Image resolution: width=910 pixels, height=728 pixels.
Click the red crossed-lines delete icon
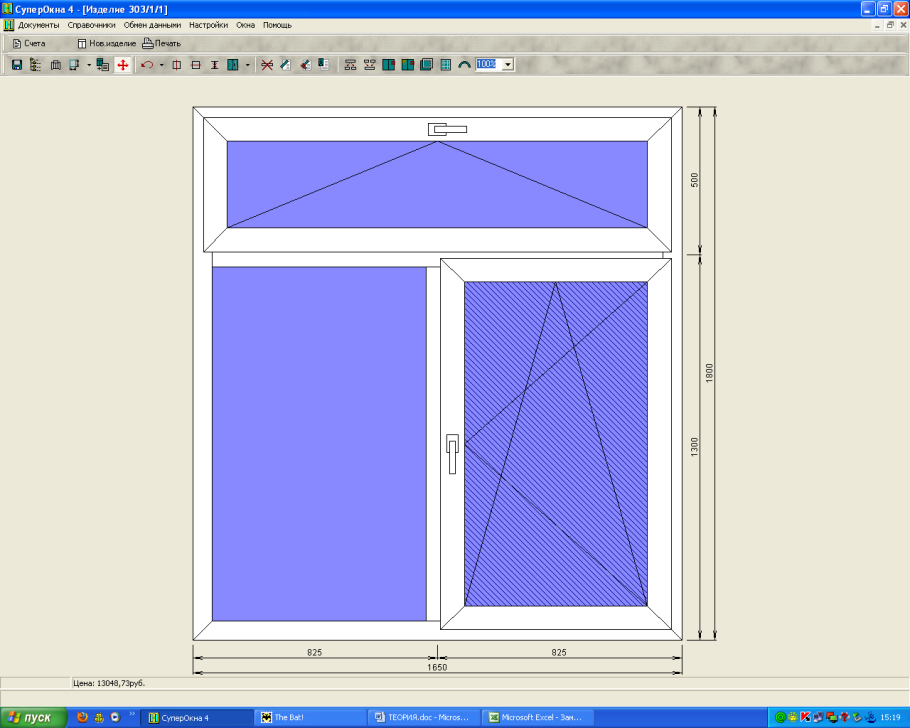pos(266,64)
